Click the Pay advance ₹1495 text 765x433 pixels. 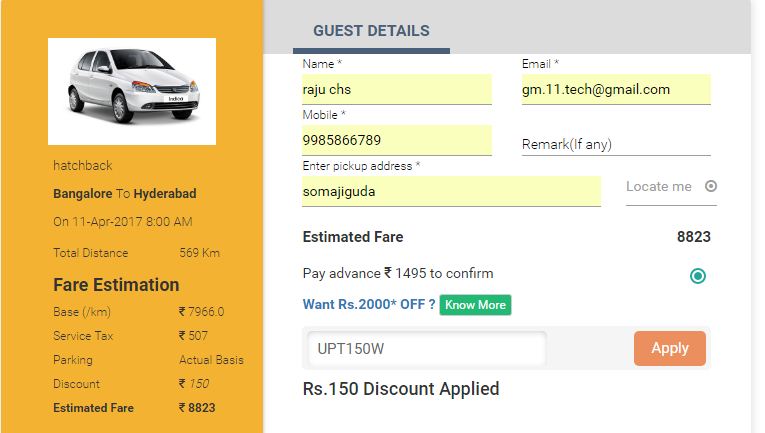coord(398,273)
